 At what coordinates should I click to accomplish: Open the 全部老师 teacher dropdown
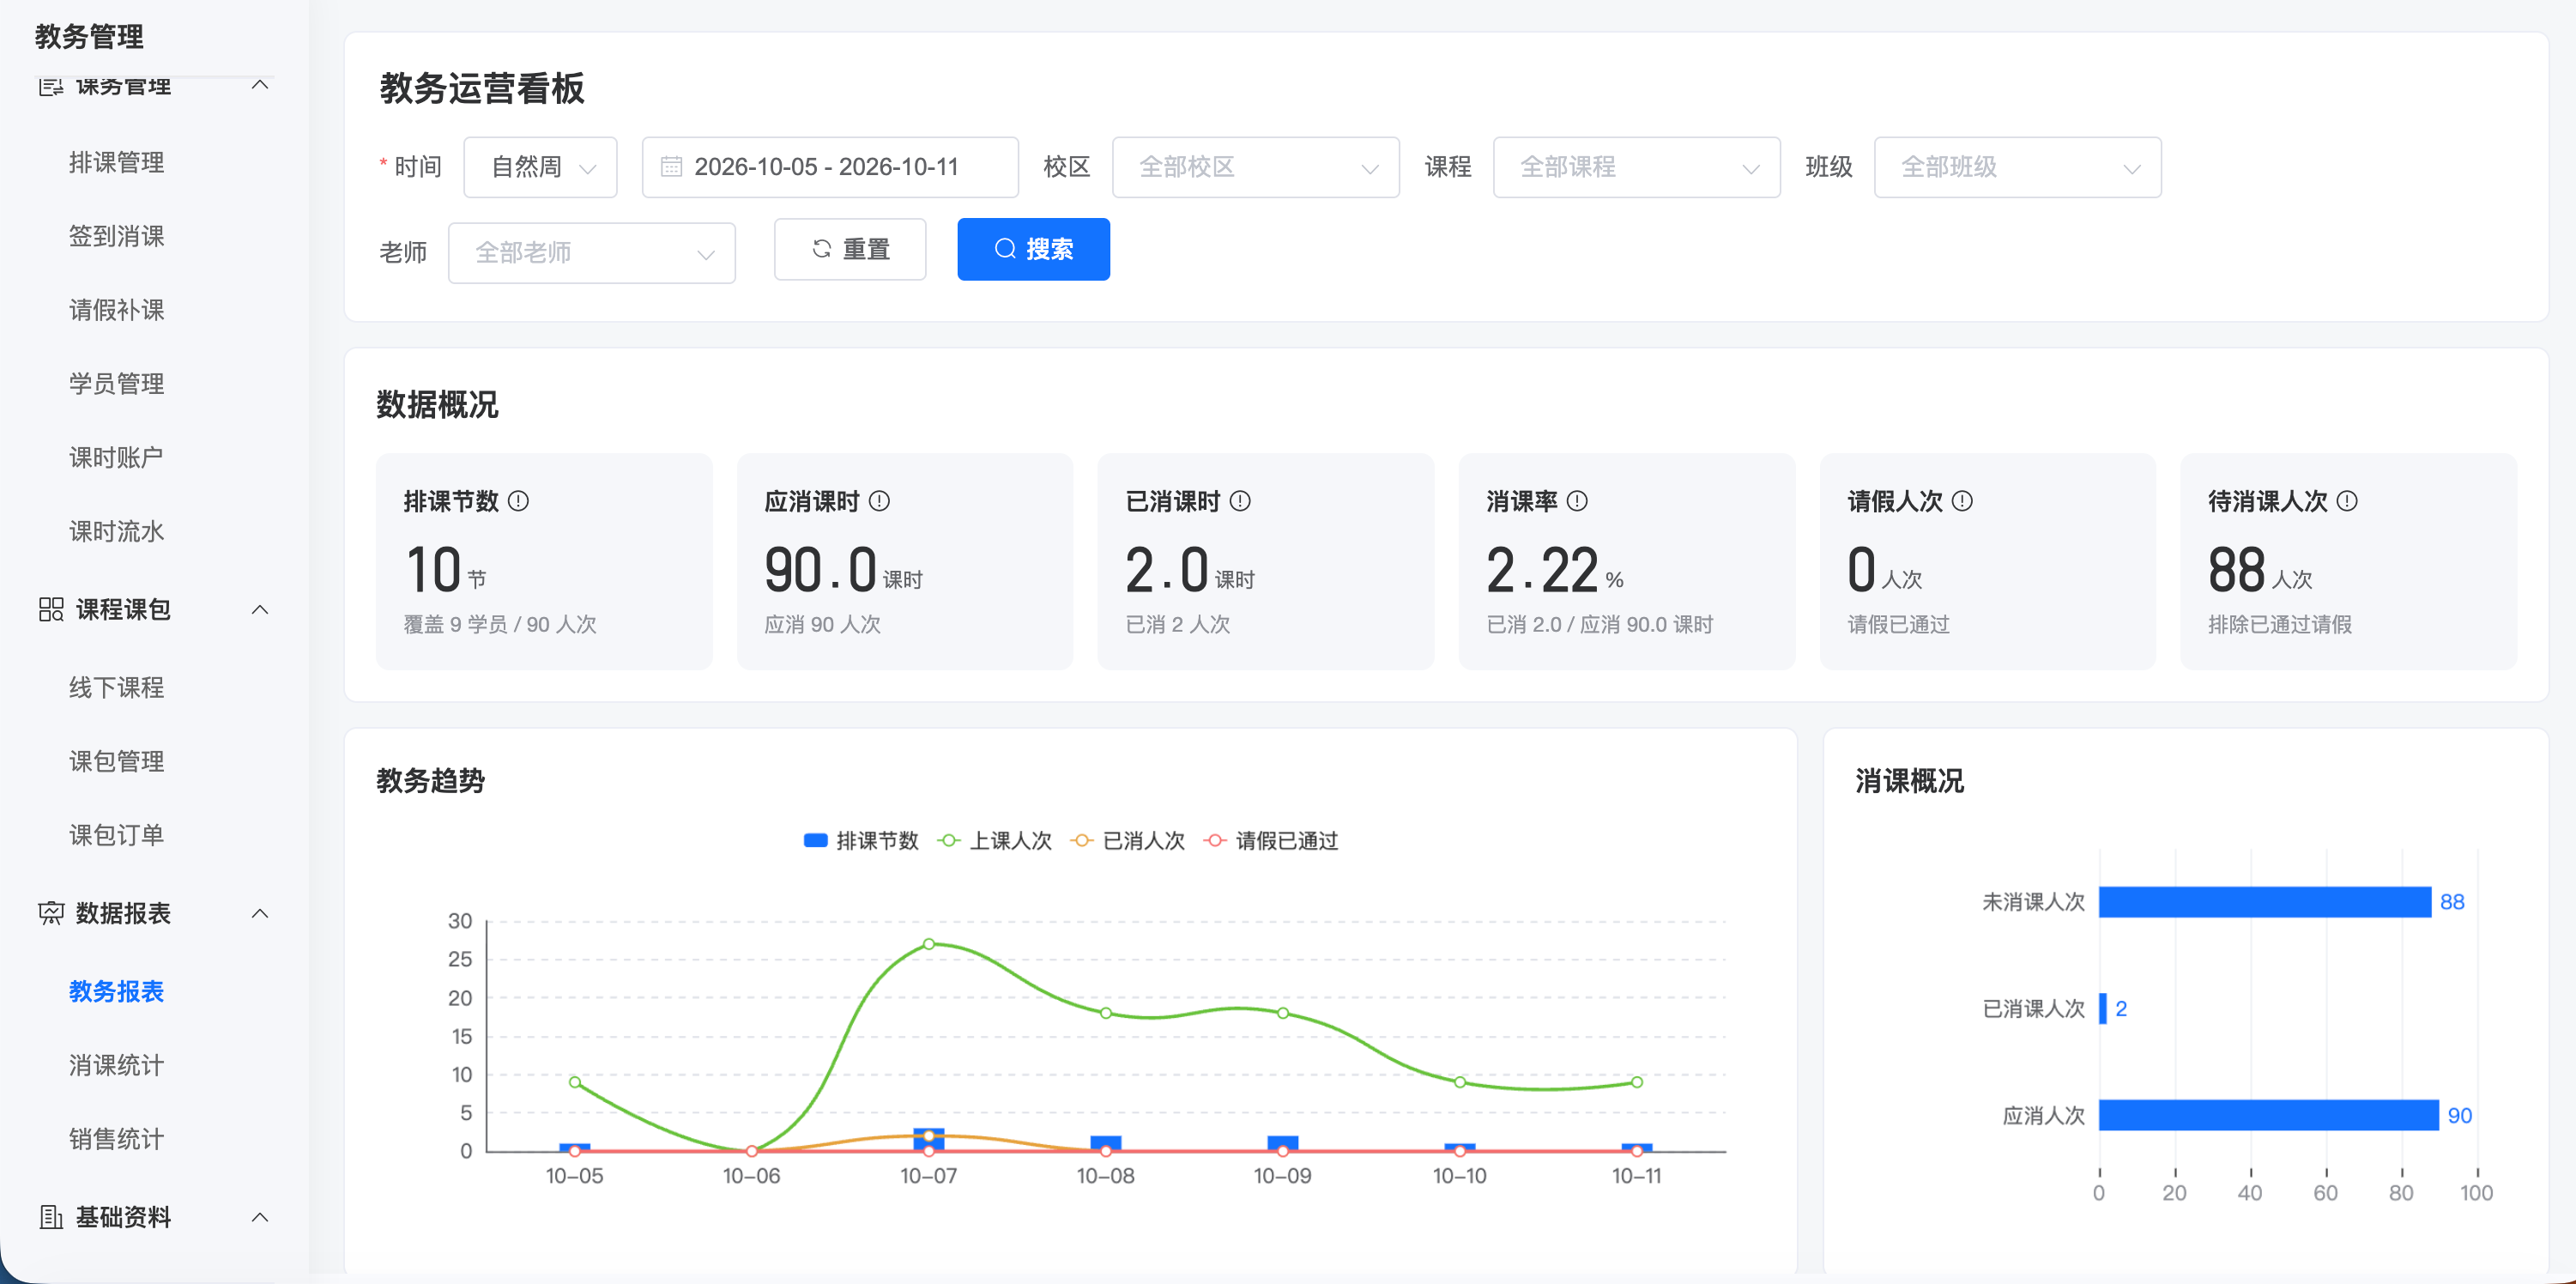coord(592,253)
